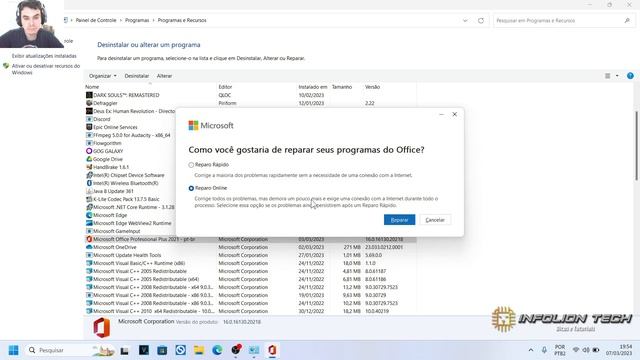The width and height of the screenshot is (640, 360).
Task: Select Java 8 Update 361 entry
Action: coord(113,191)
